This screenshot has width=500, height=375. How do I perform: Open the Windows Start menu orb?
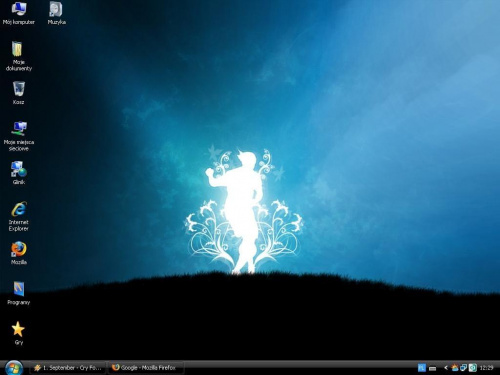click(14, 368)
